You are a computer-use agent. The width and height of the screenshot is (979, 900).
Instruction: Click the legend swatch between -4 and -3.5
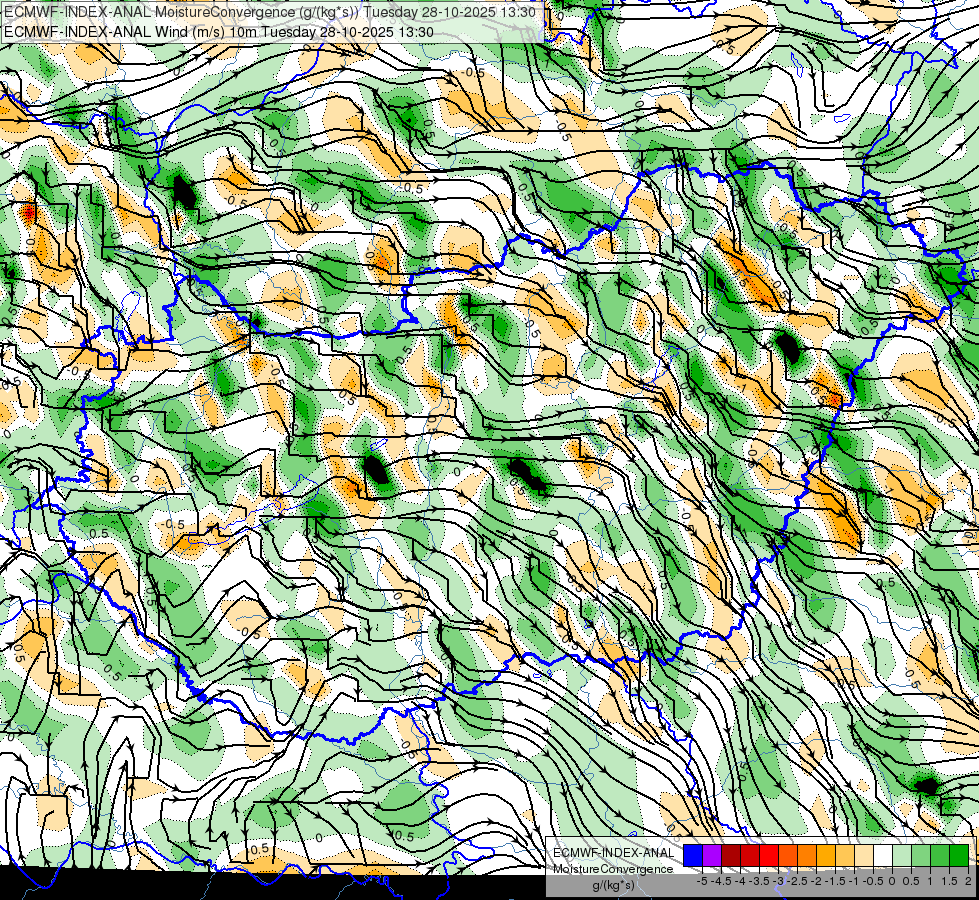click(750, 856)
